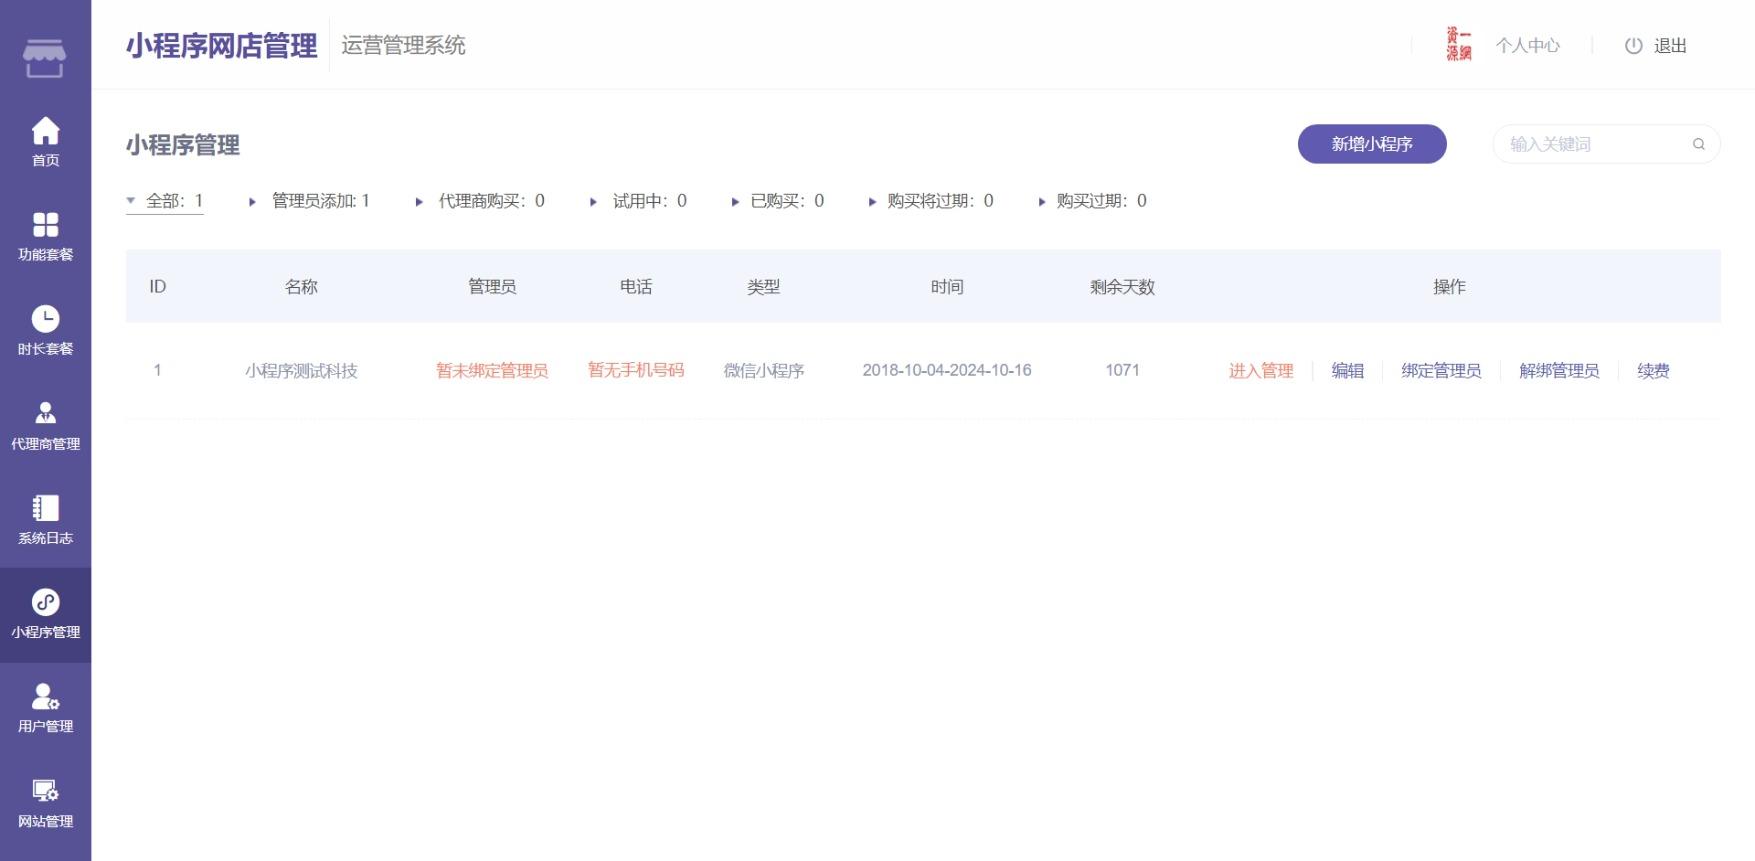Click the store logo icon in sidebar
Screen dimensions: 1755x861
45,58
